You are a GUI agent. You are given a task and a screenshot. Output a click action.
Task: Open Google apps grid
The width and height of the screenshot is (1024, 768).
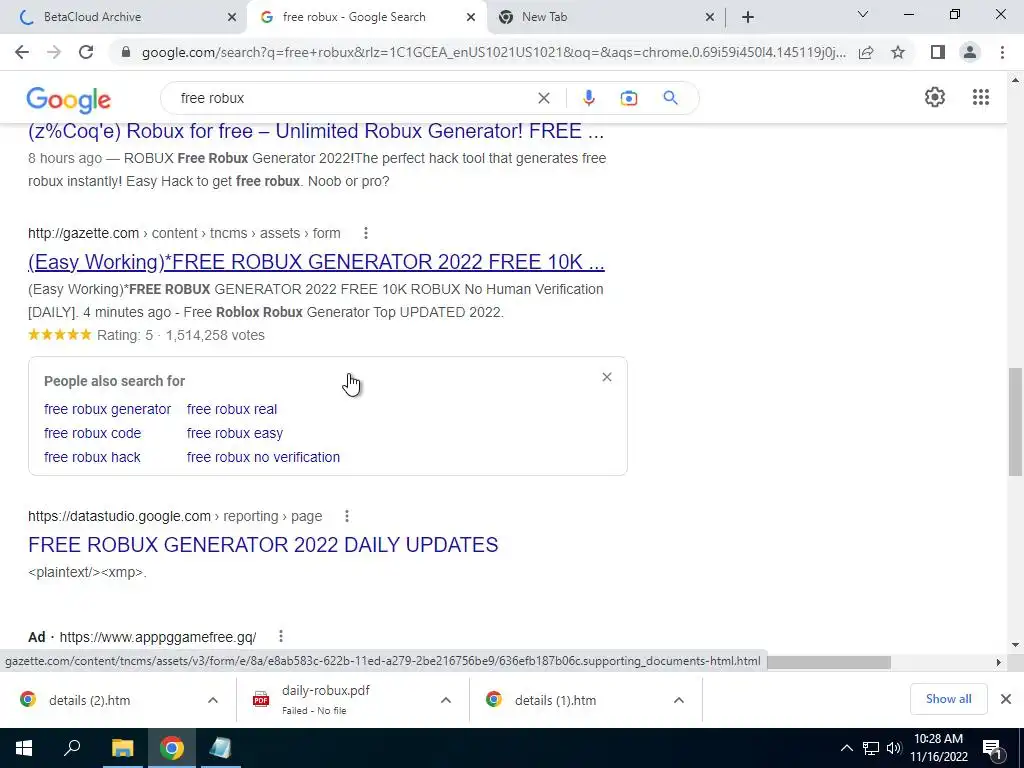tap(980, 97)
